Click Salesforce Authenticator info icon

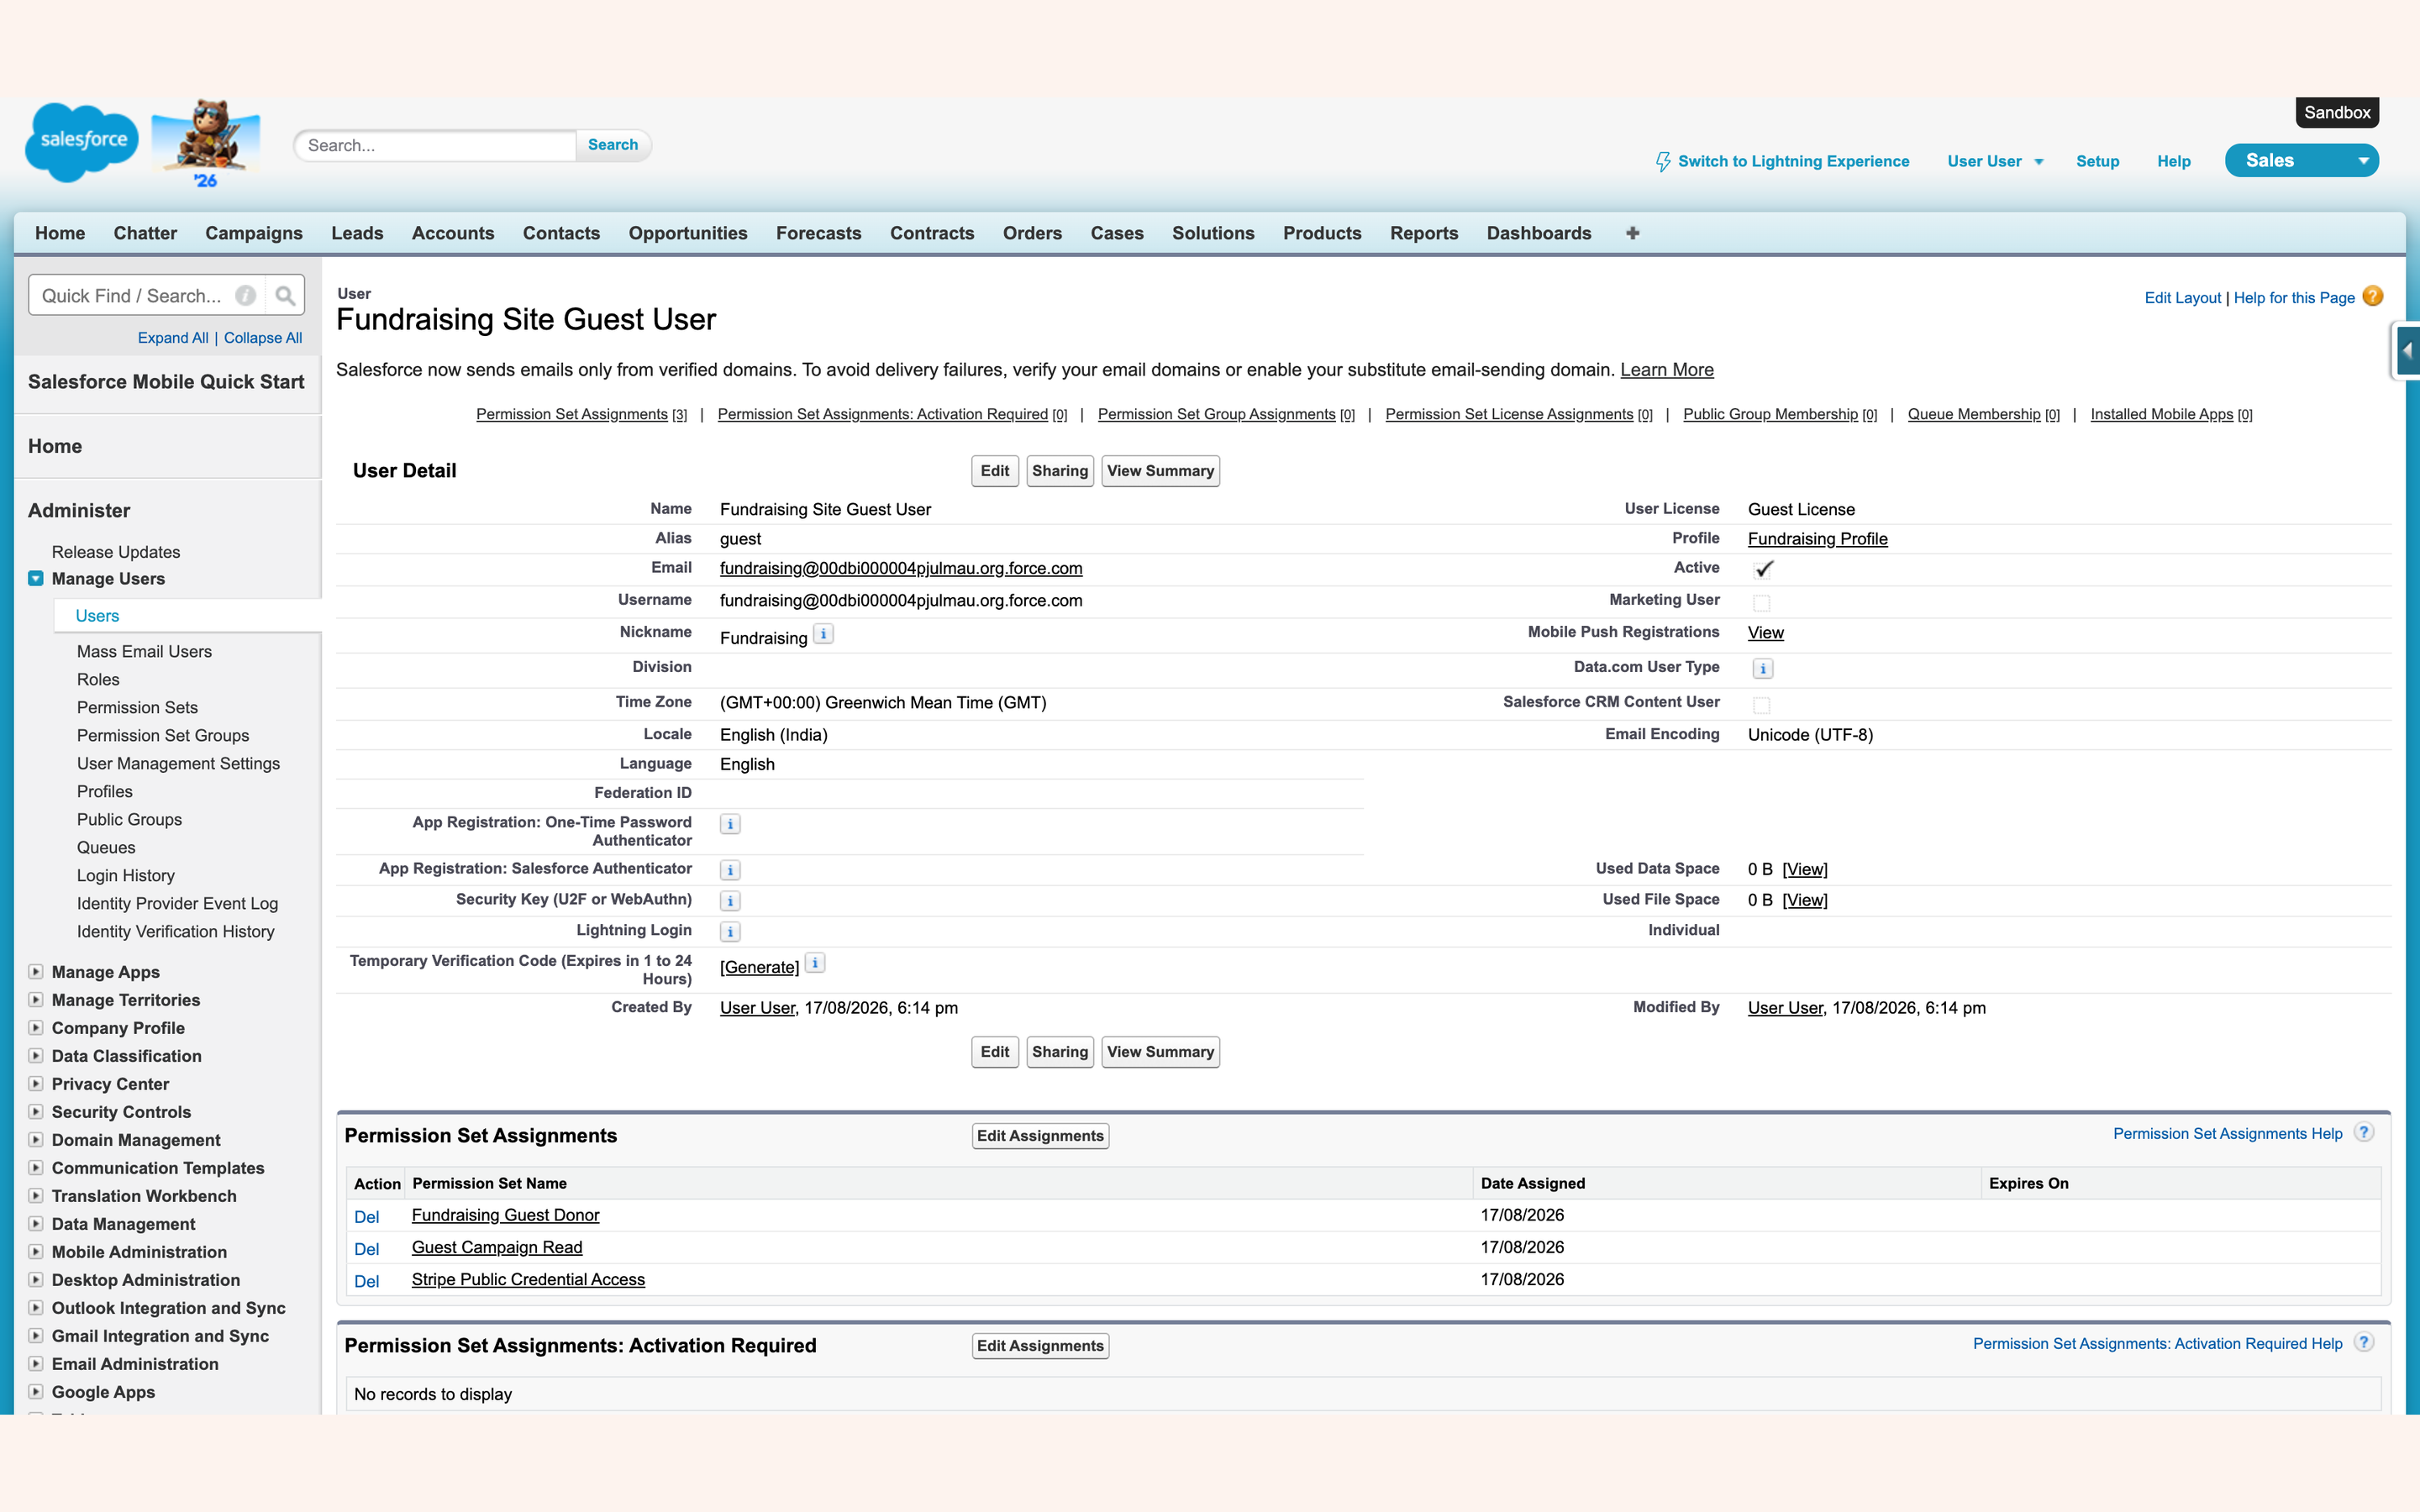click(x=730, y=870)
